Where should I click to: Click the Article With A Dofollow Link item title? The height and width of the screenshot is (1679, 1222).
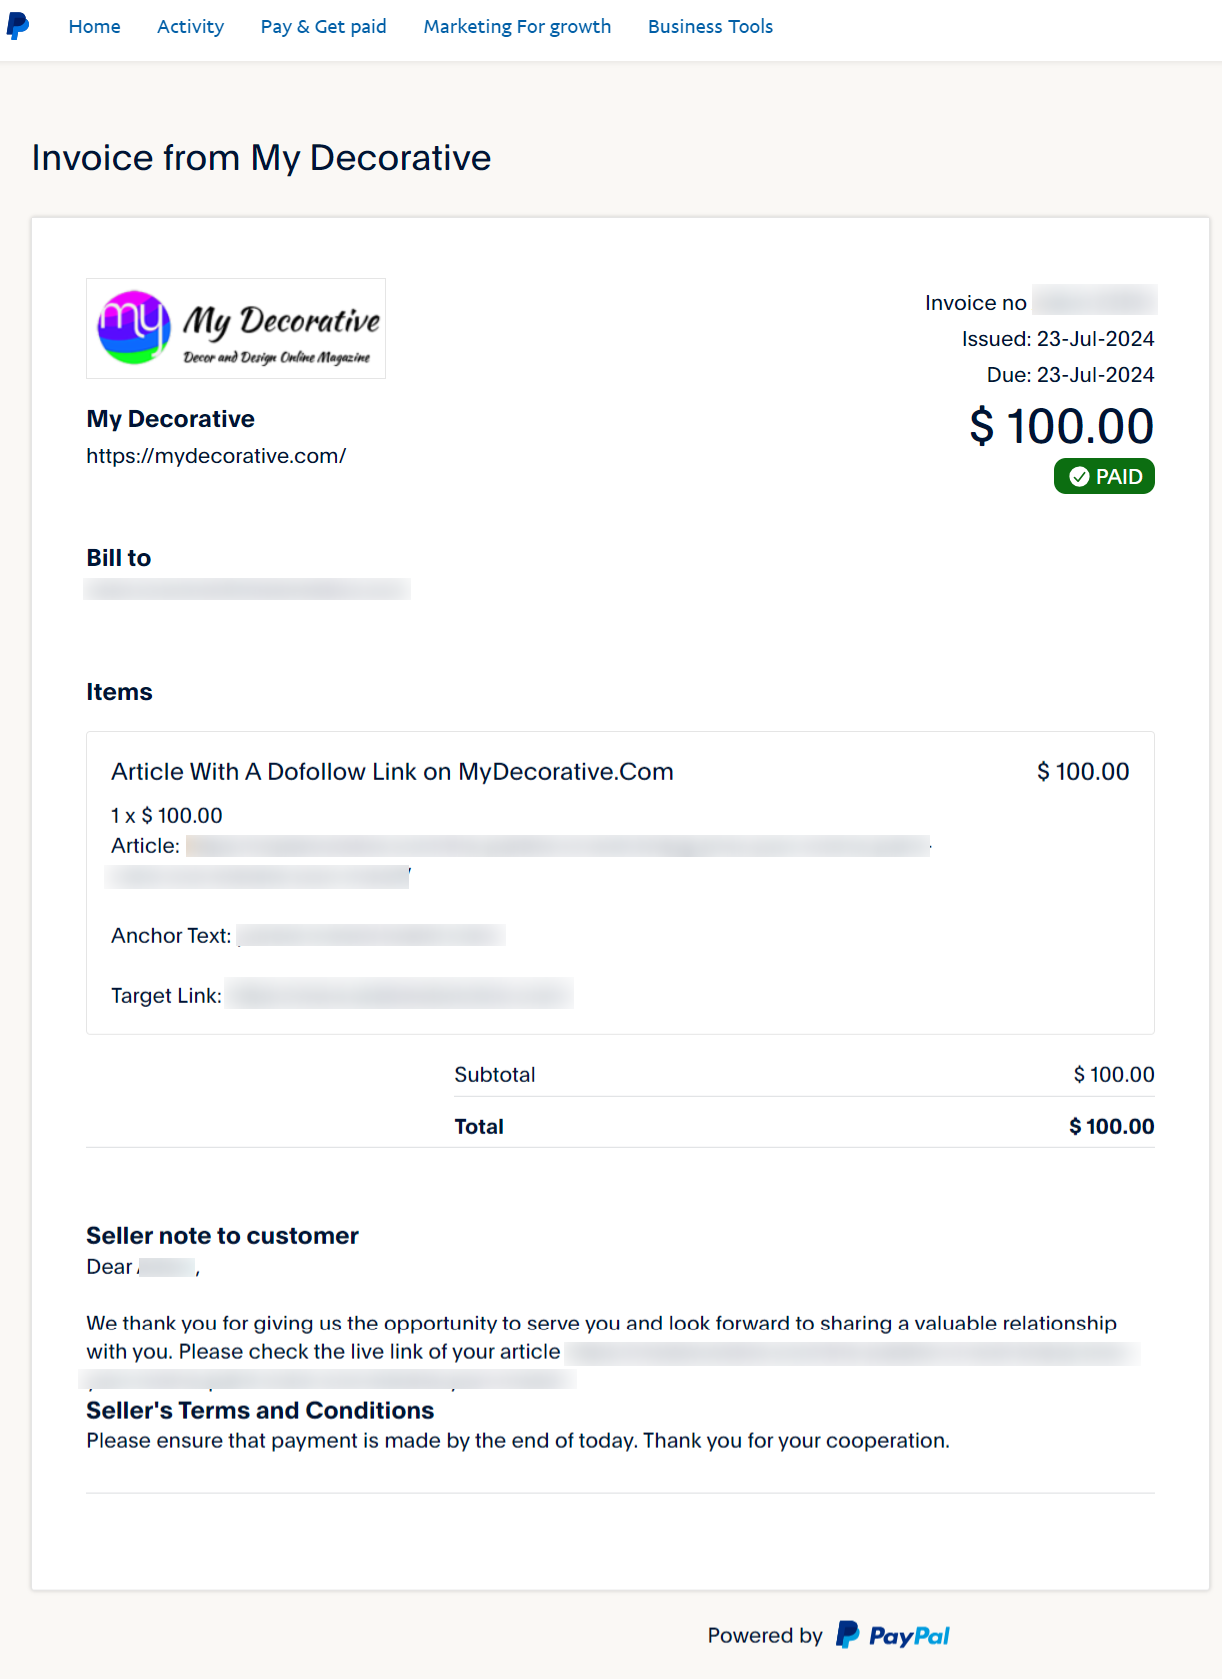coord(392,772)
